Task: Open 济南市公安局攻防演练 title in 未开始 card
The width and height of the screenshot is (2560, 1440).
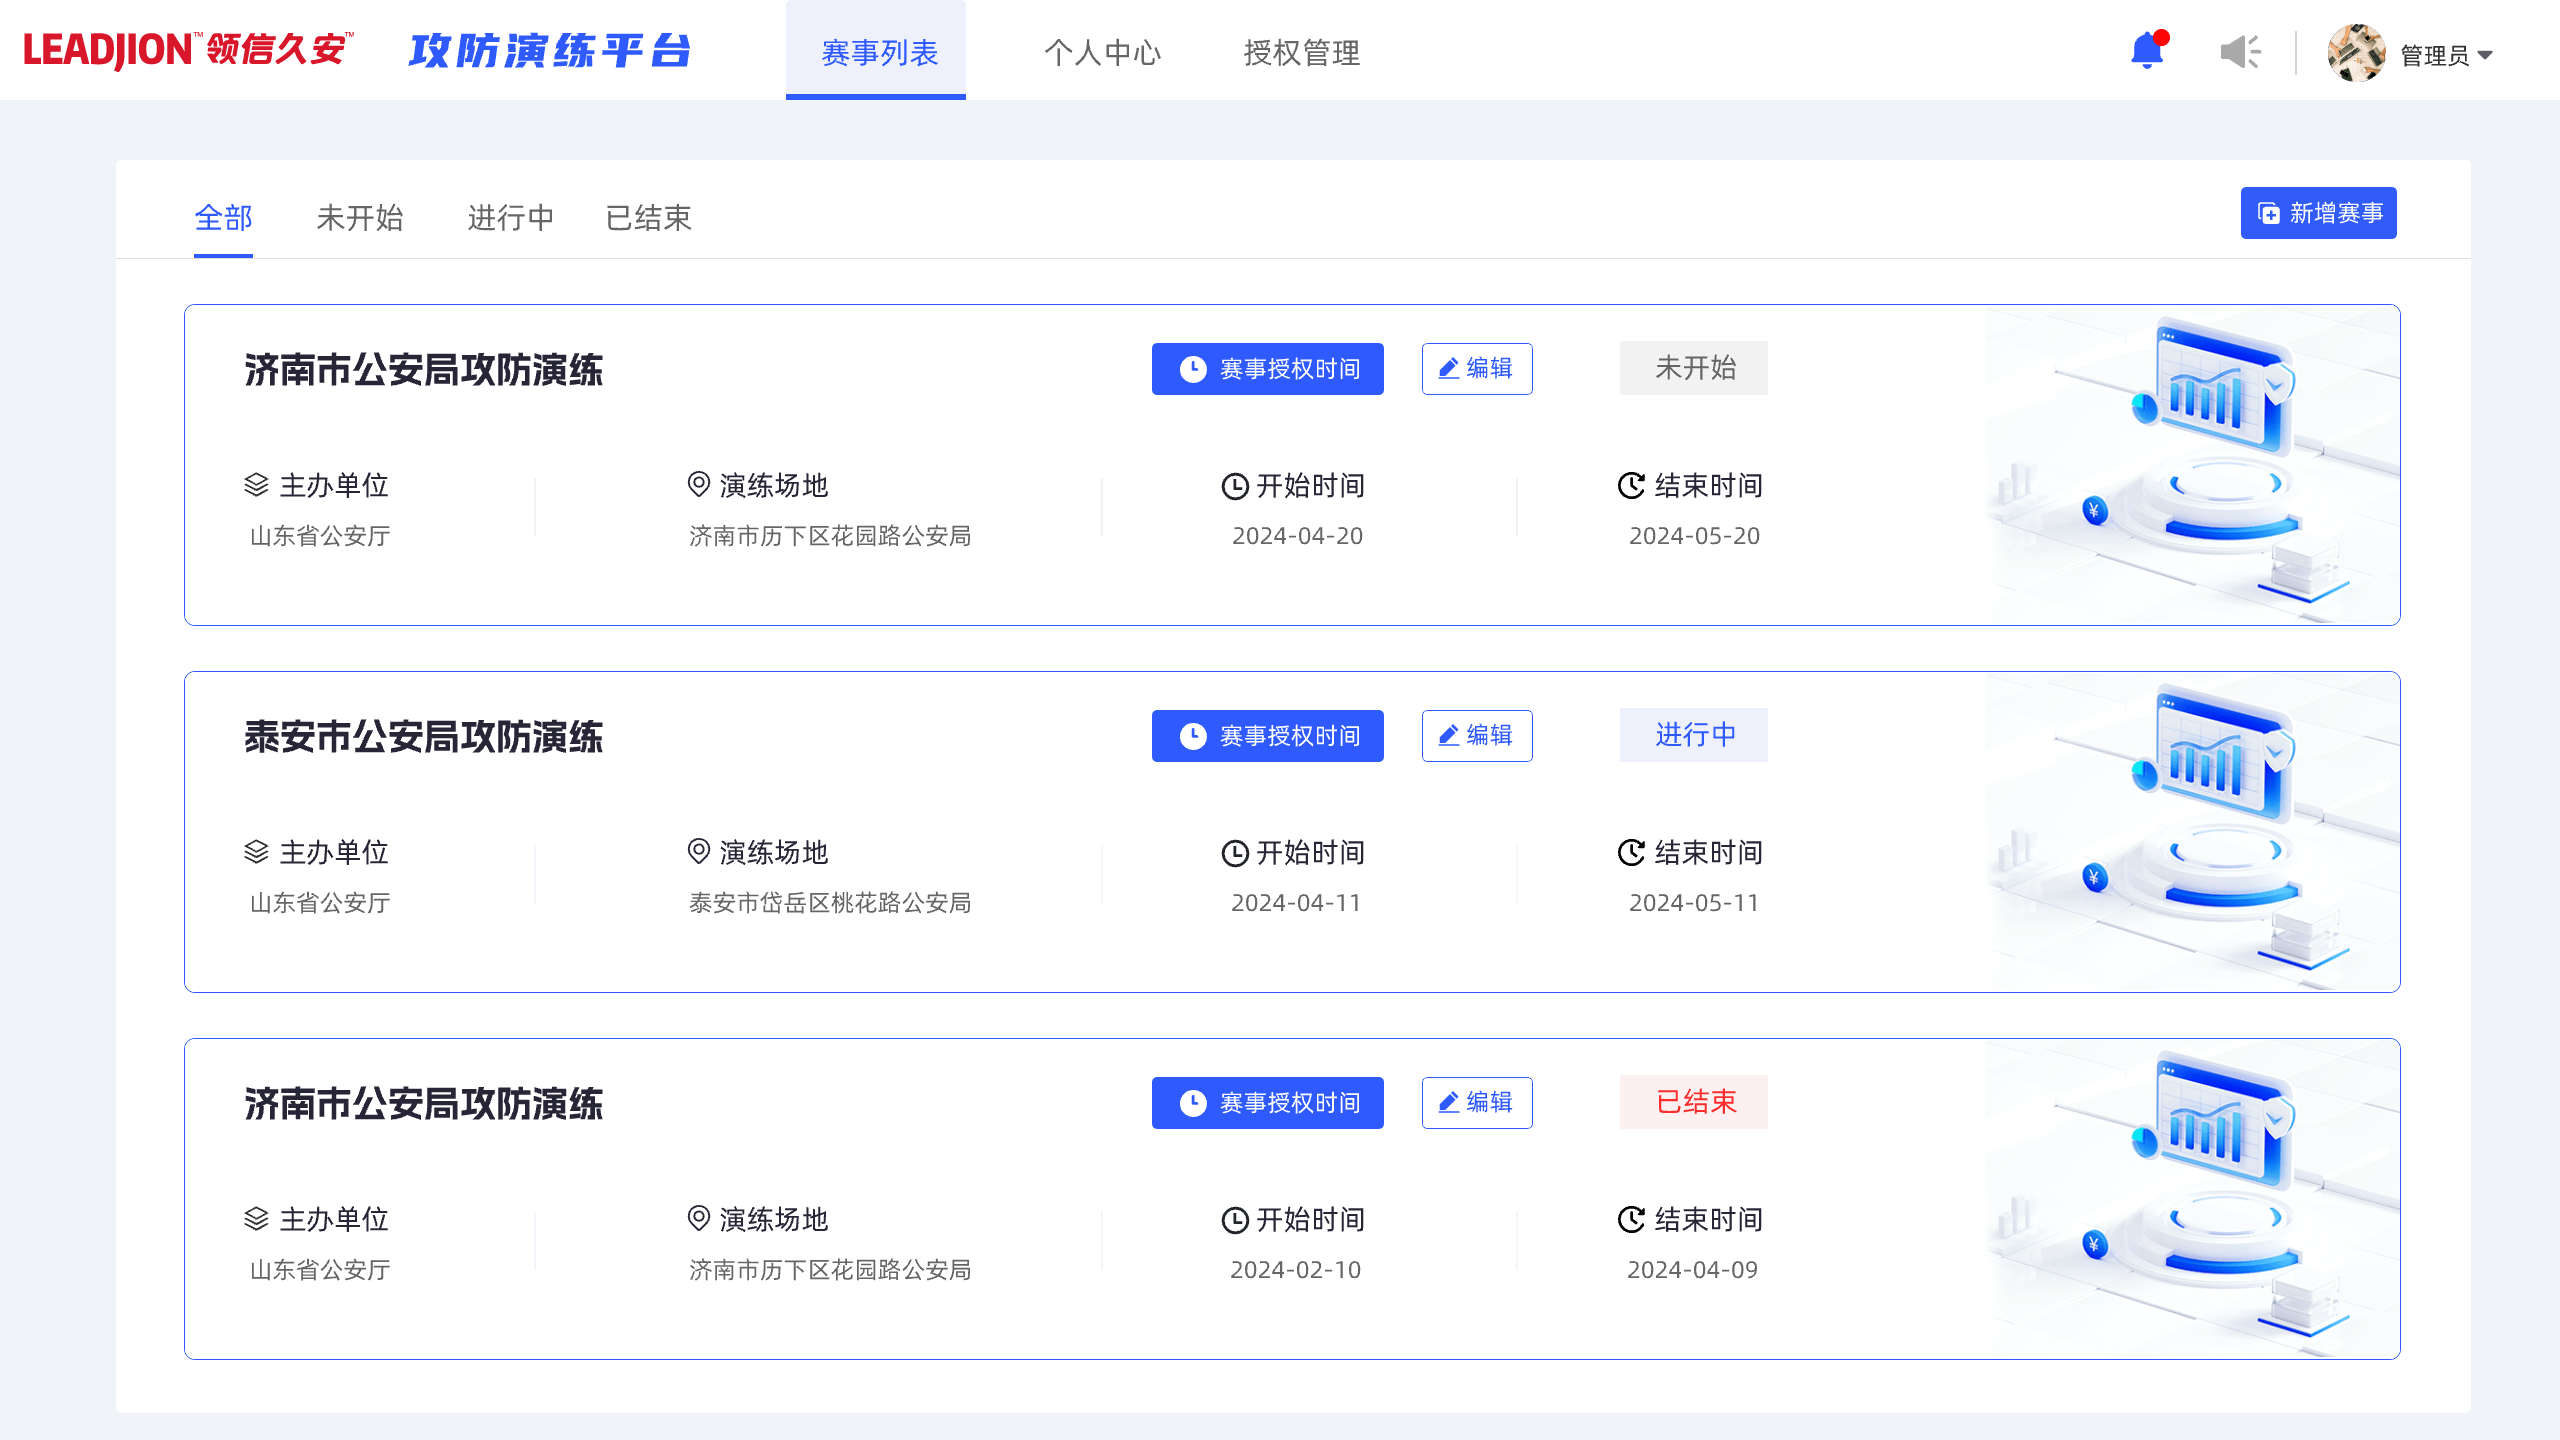Action: [x=423, y=370]
